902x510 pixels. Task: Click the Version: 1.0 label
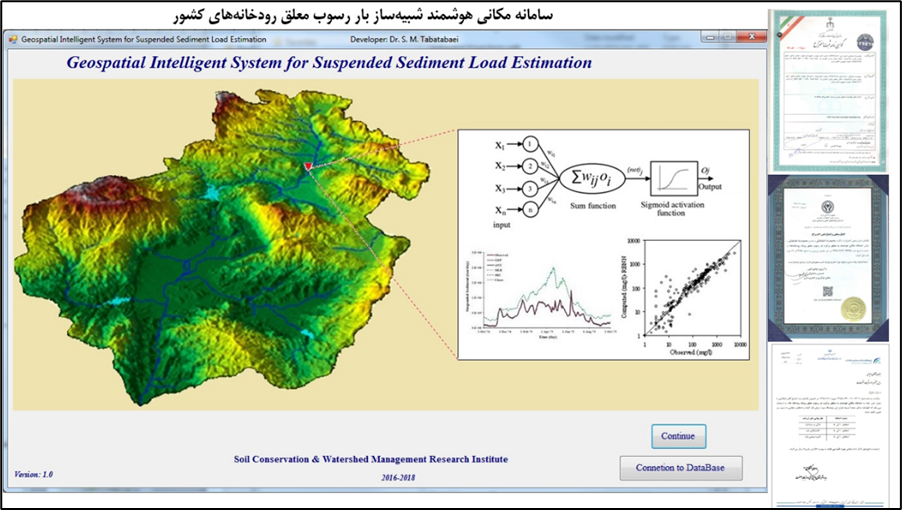tap(34, 473)
